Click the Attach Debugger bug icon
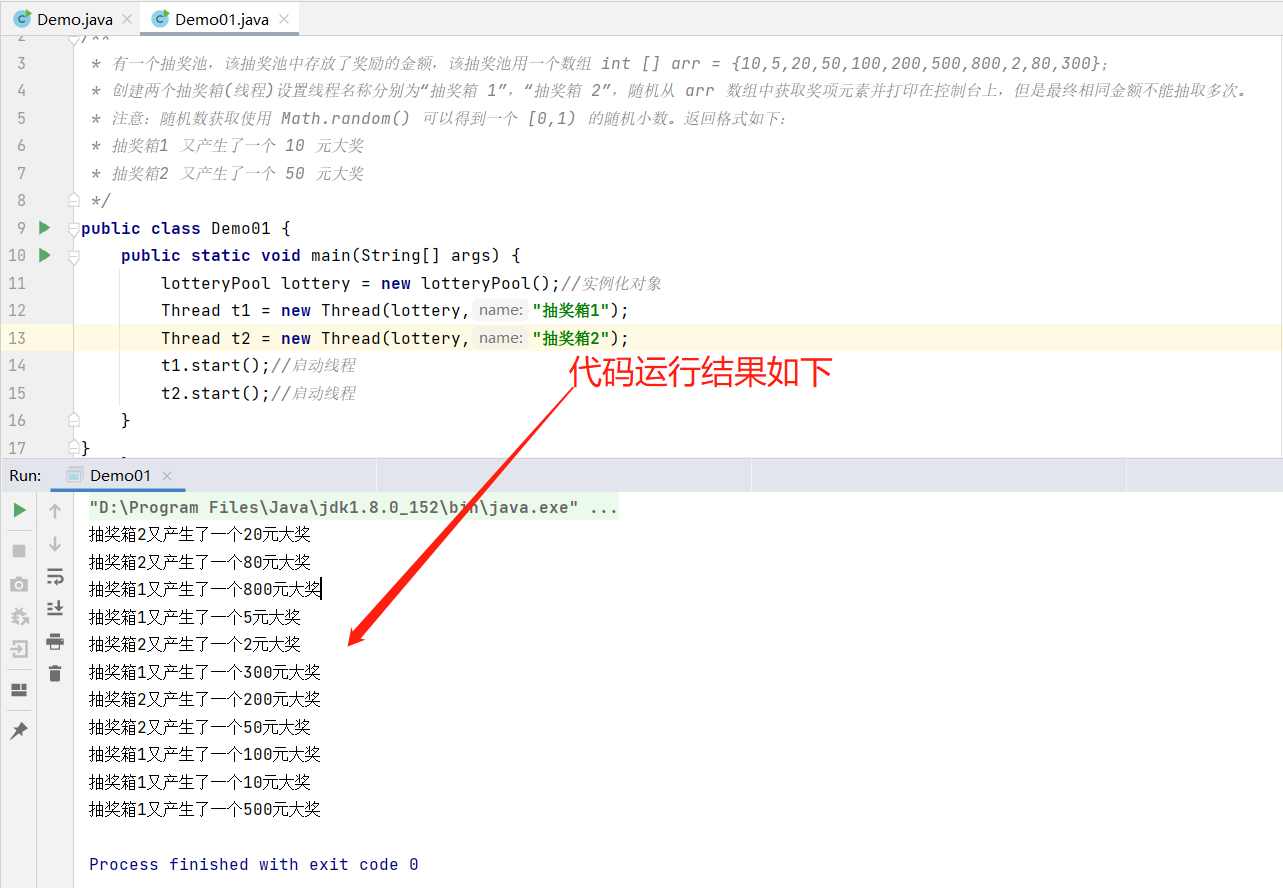The width and height of the screenshot is (1283, 888). click(19, 617)
